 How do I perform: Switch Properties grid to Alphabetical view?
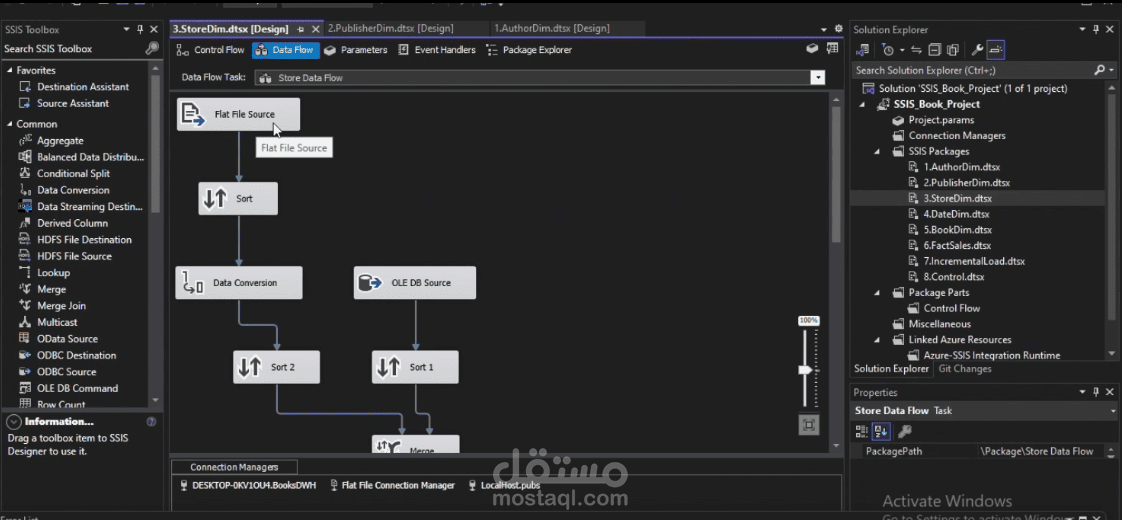(x=880, y=431)
